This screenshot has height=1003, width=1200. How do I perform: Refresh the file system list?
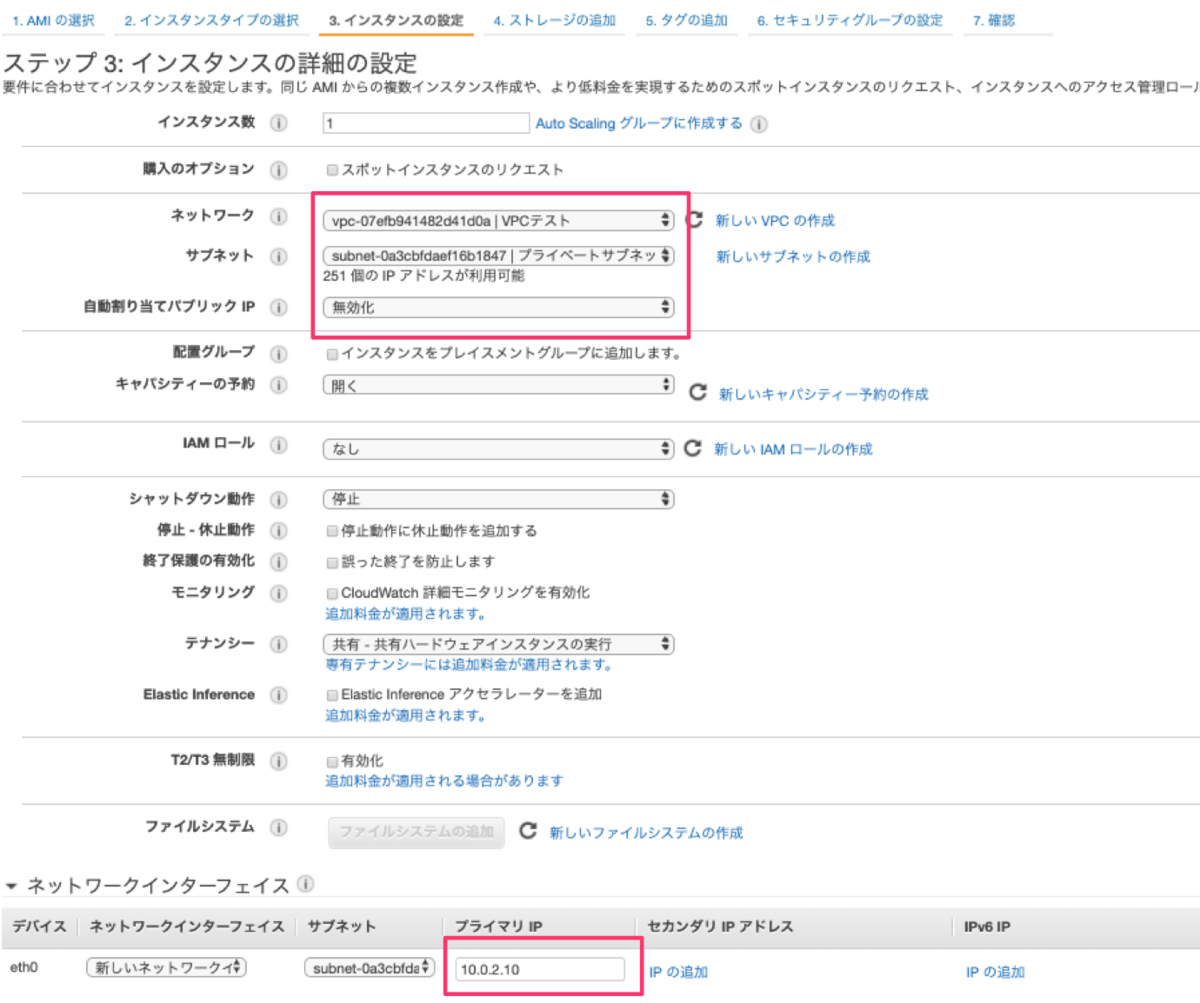click(530, 832)
